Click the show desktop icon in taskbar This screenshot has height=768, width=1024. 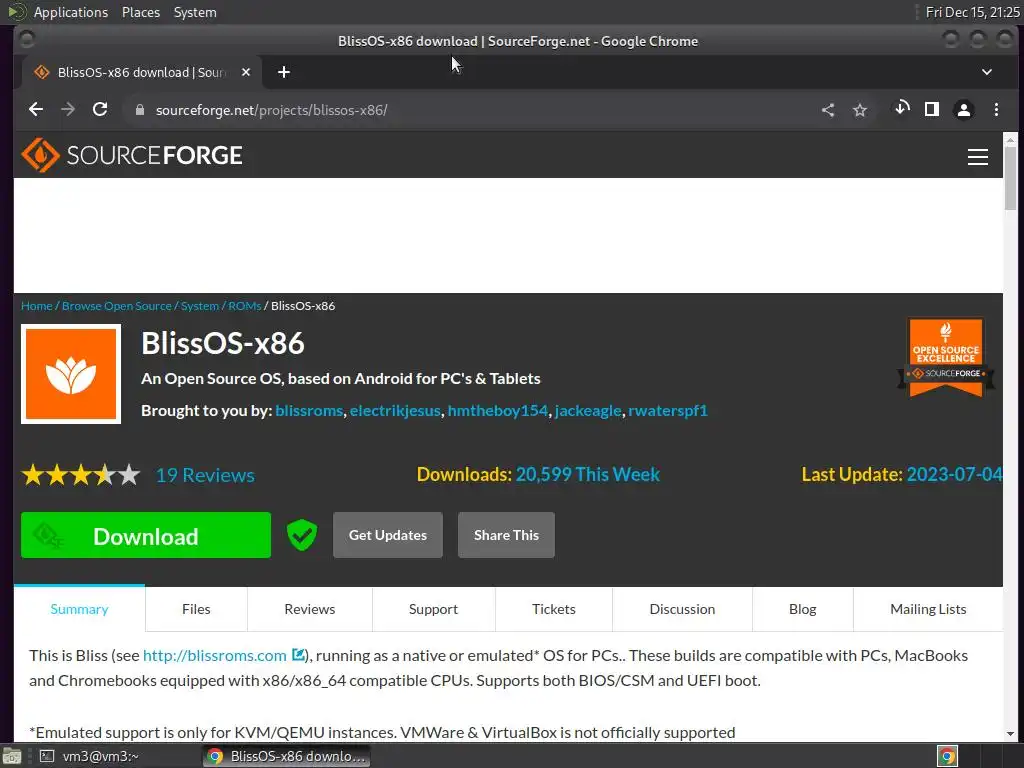coord(12,756)
